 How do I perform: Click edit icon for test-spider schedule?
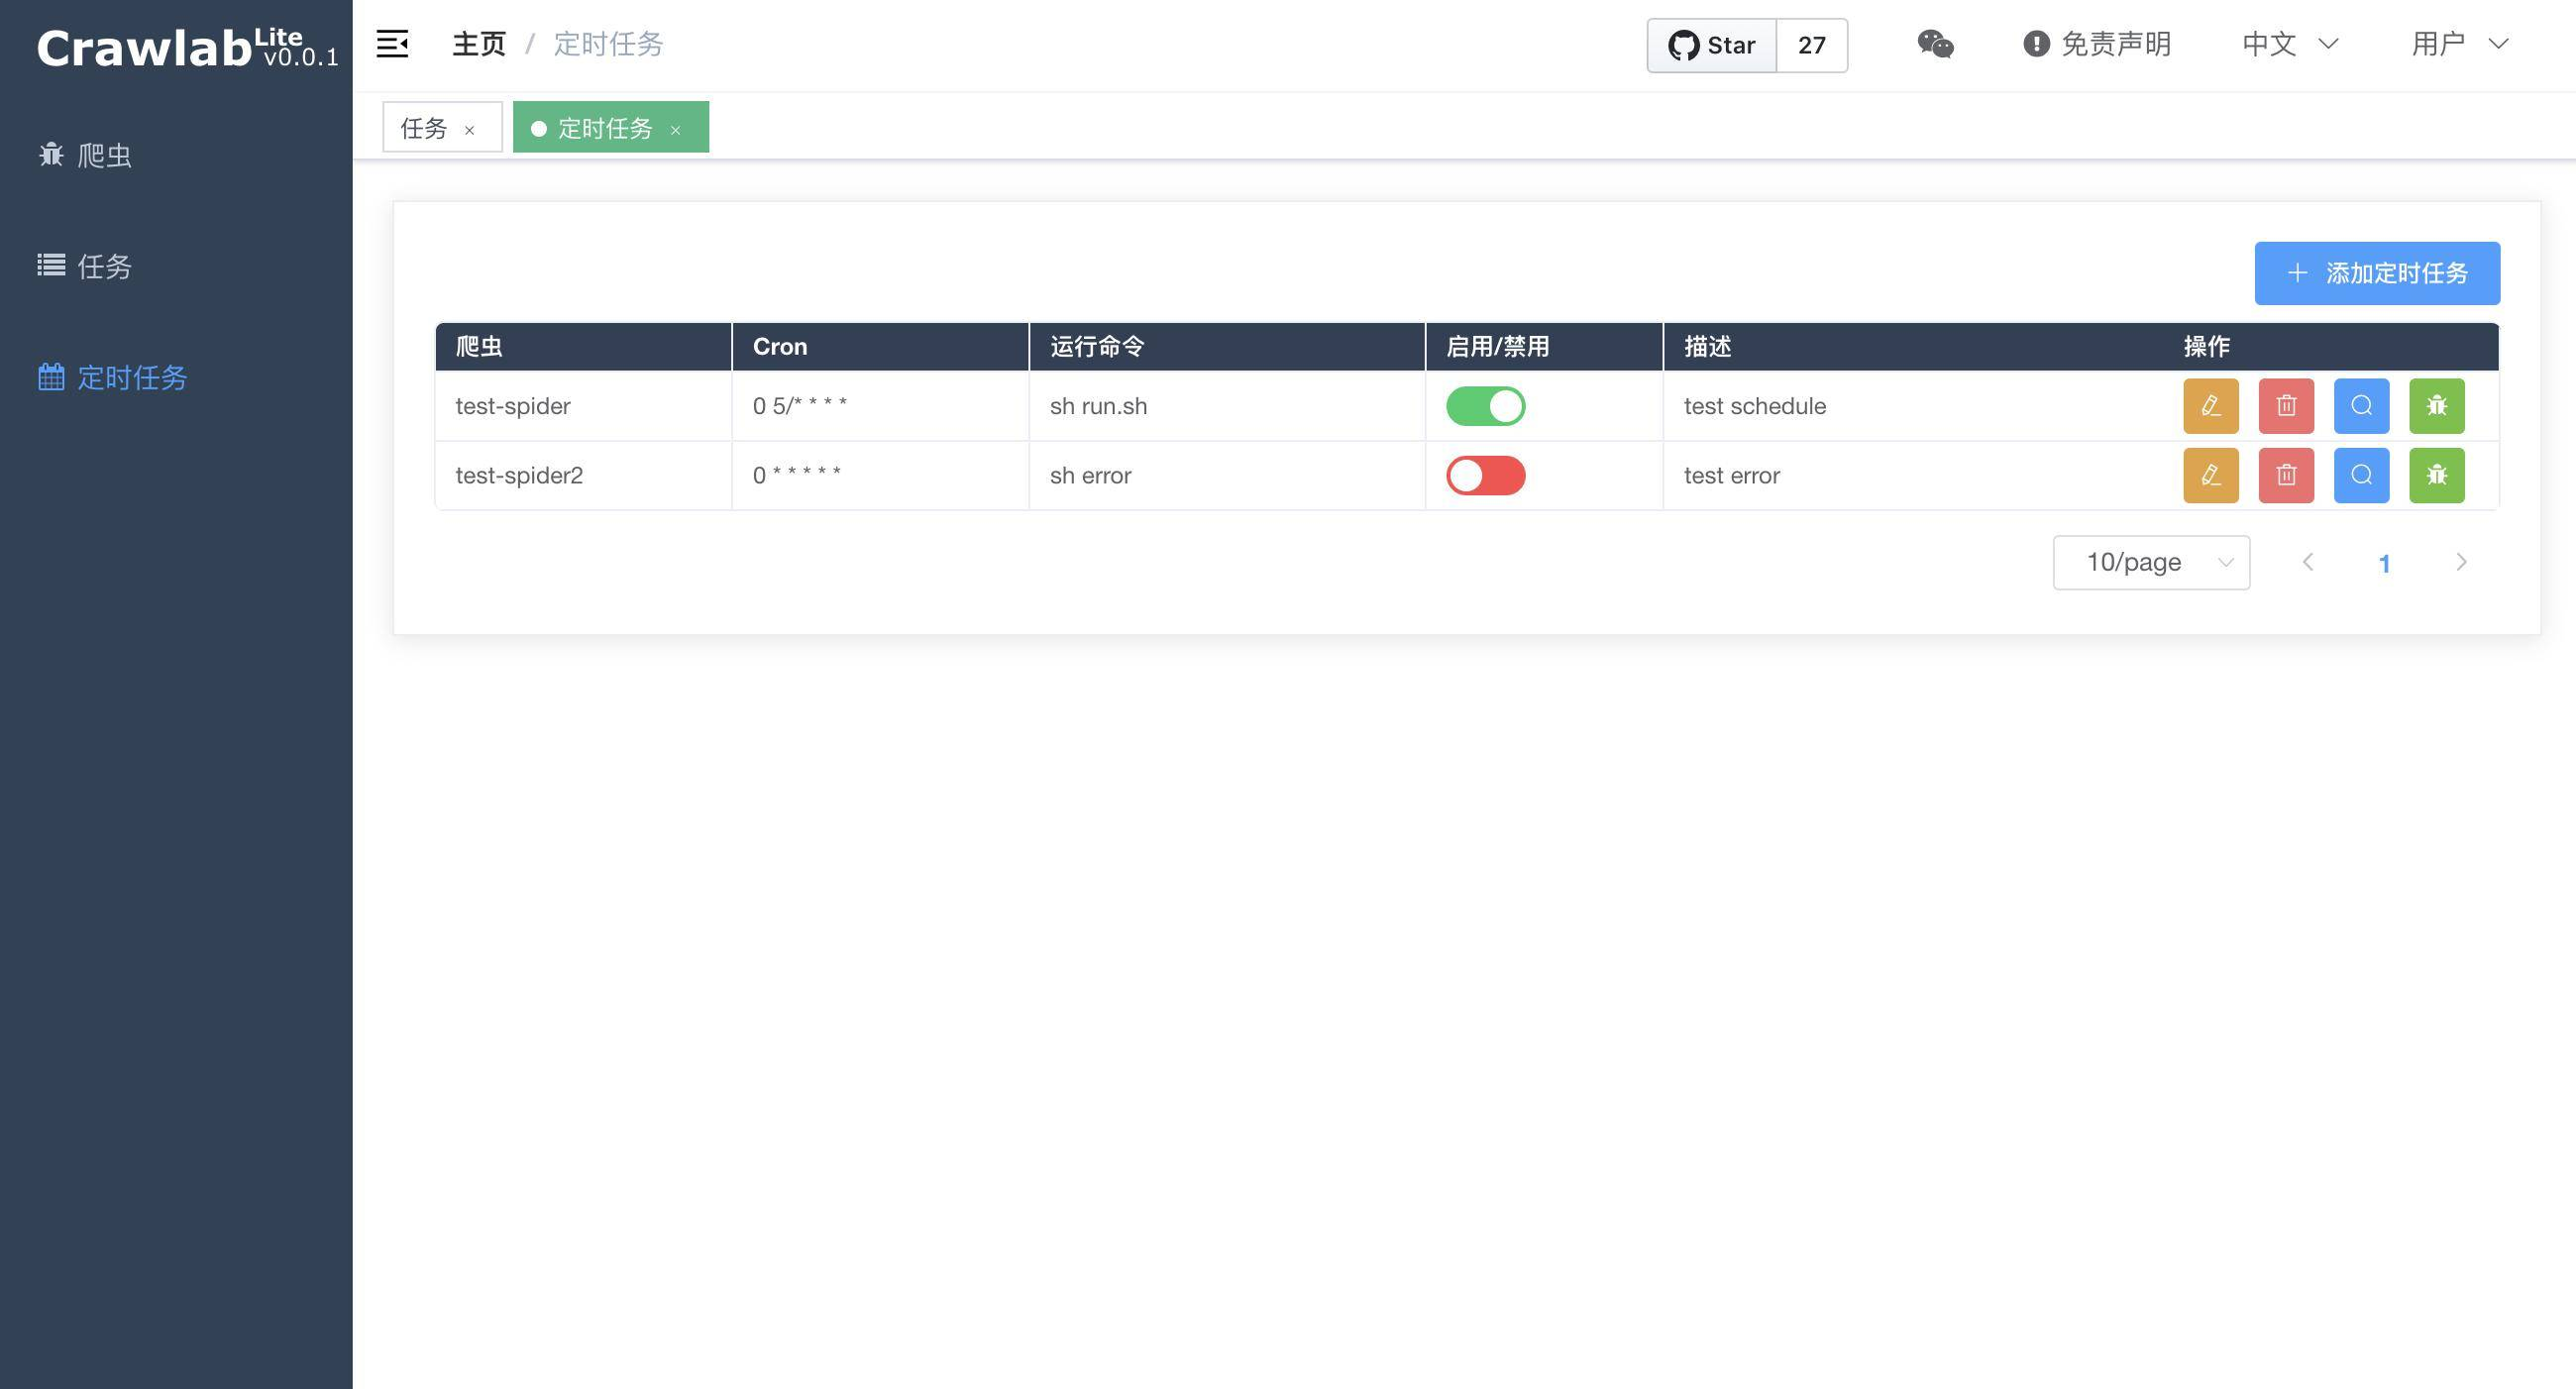click(2210, 406)
